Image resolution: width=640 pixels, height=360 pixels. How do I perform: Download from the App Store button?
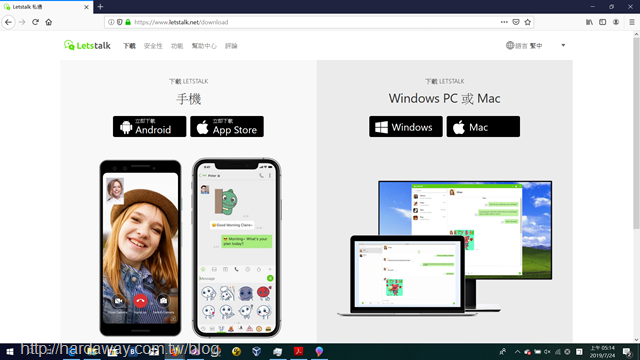pos(227,127)
